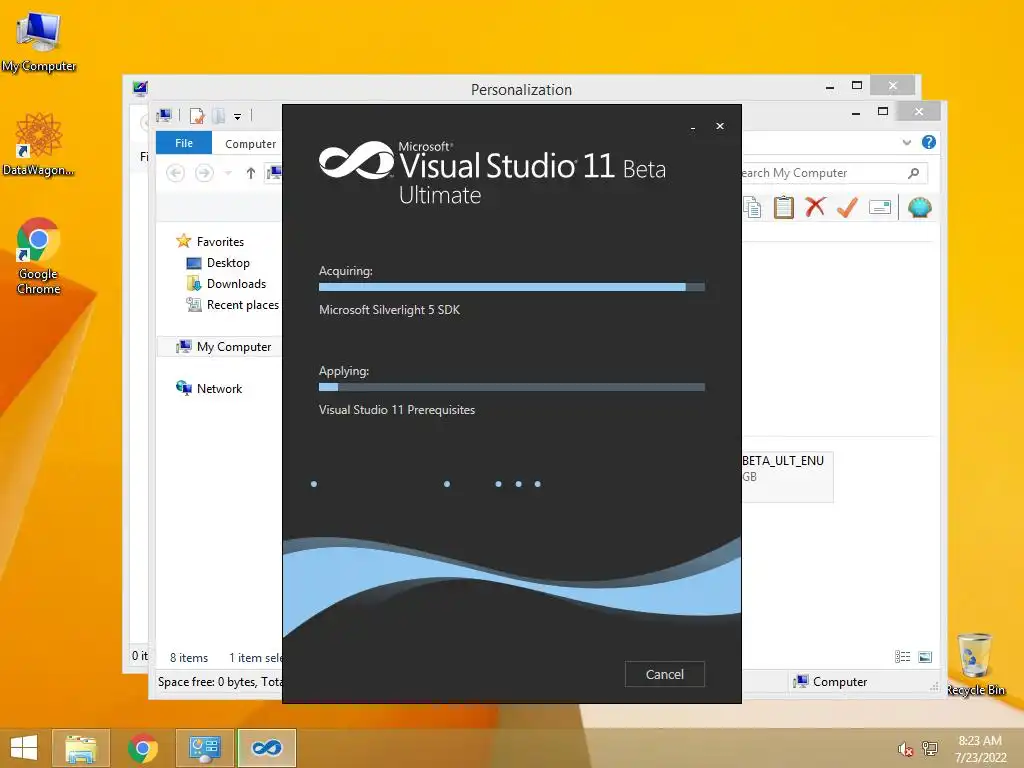The width and height of the screenshot is (1024, 768).
Task: Click the Acquiring progress bar
Action: click(511, 287)
